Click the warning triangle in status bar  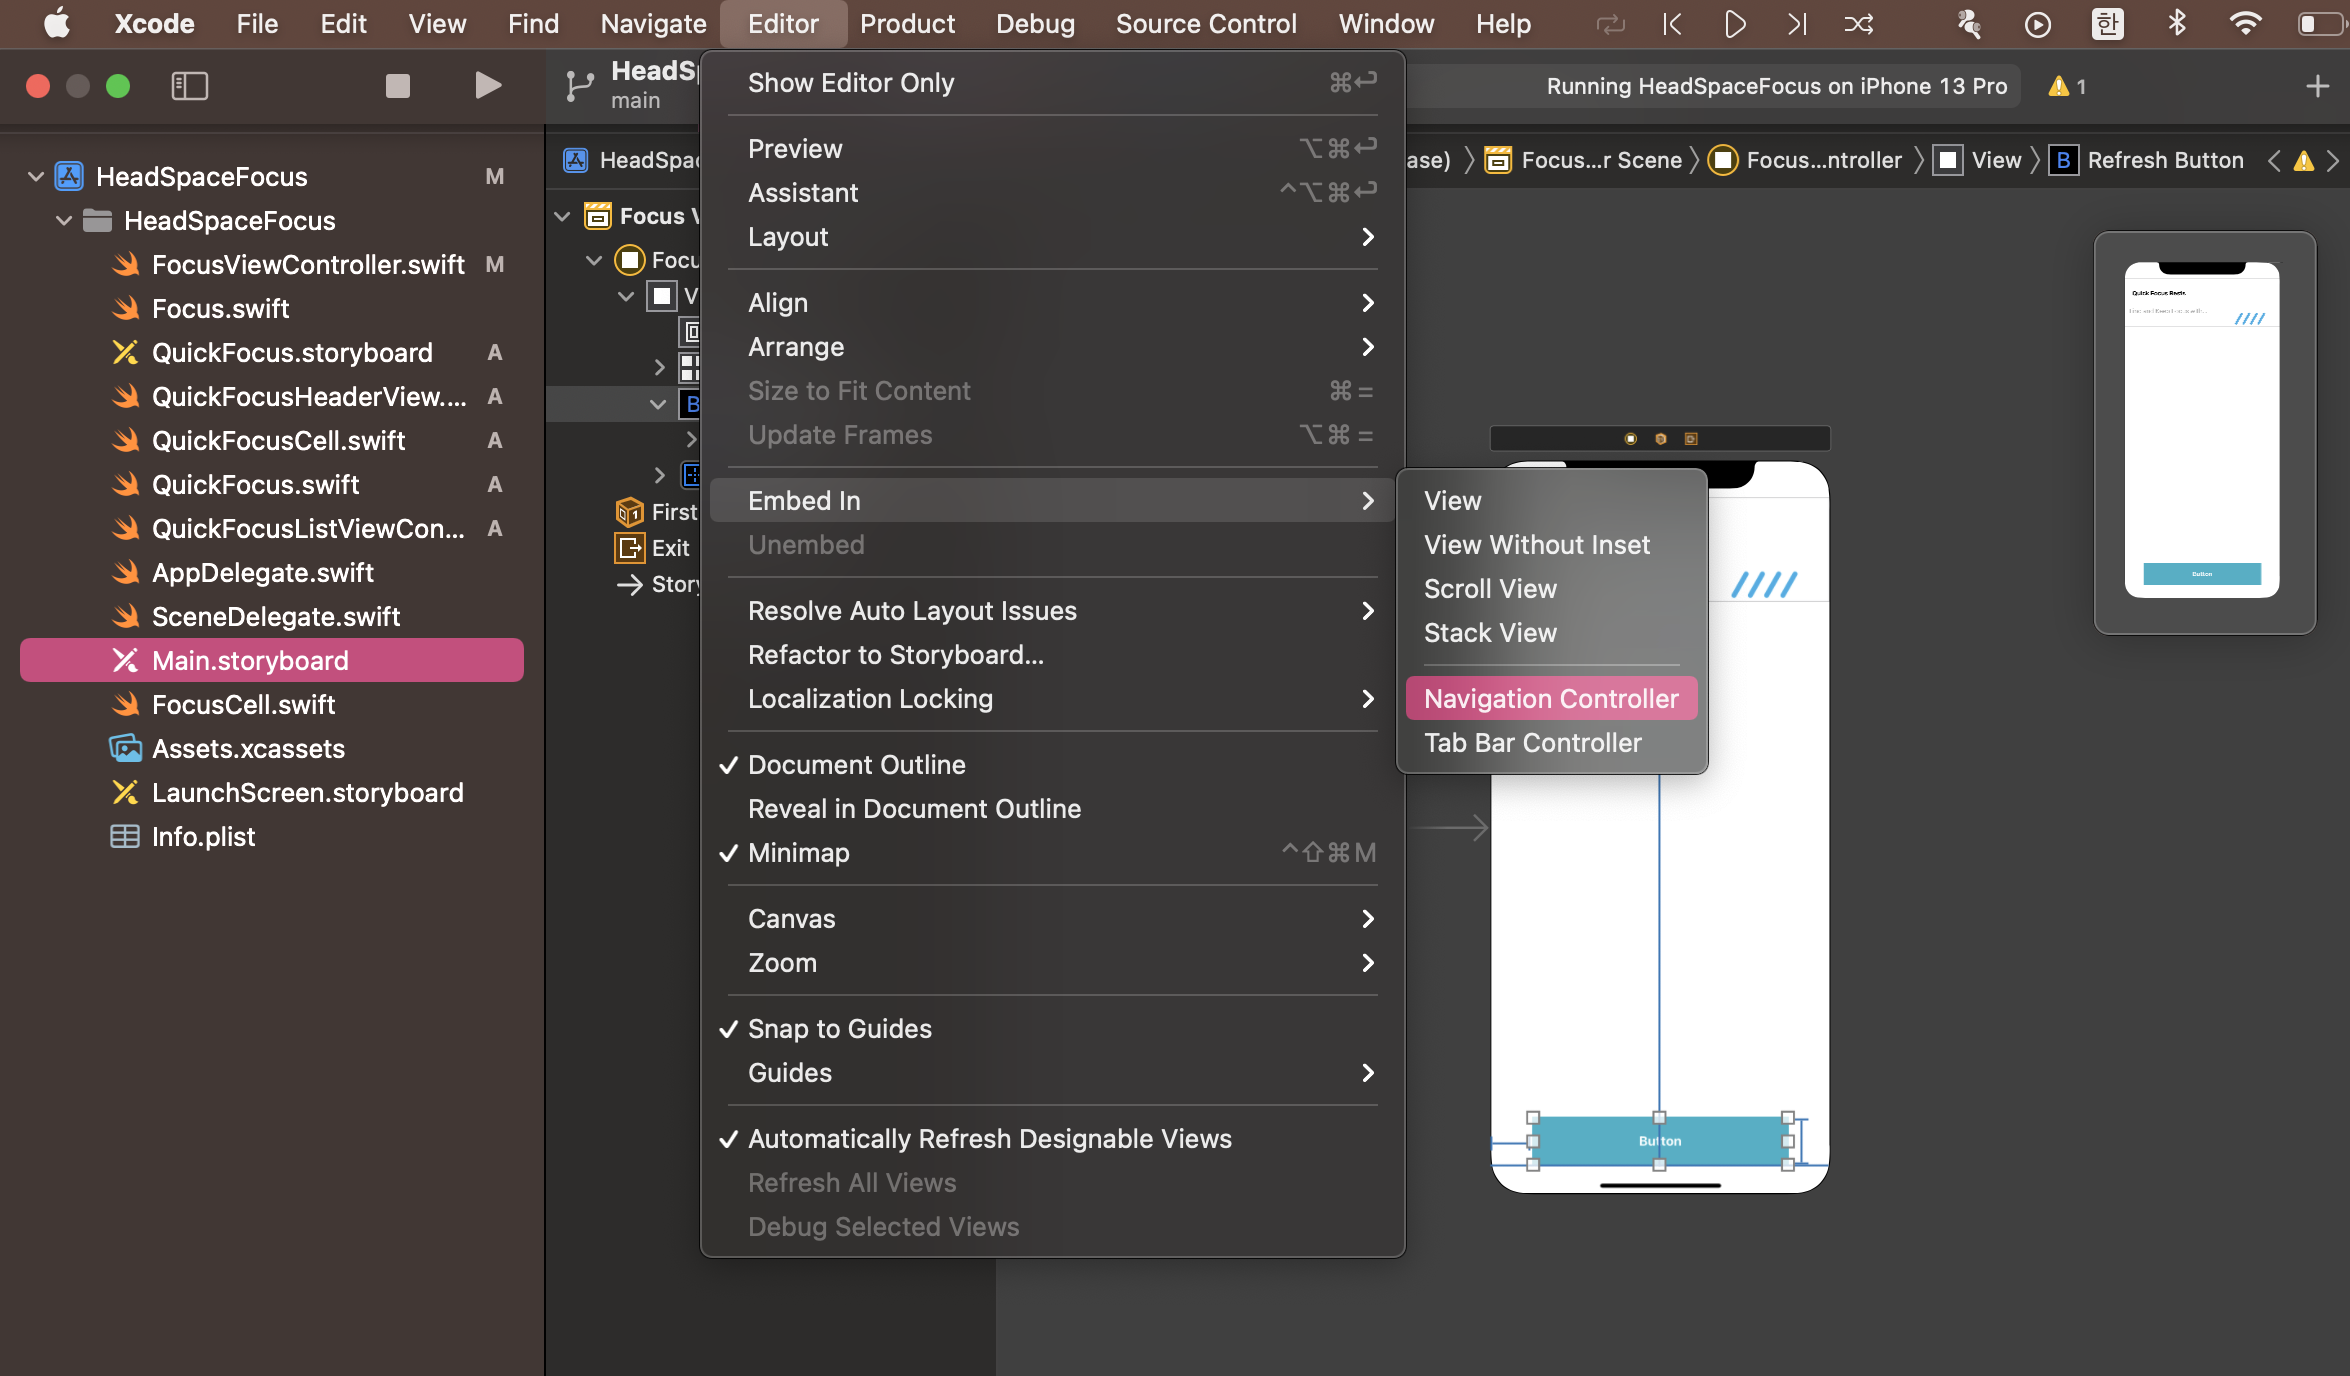click(x=2058, y=86)
